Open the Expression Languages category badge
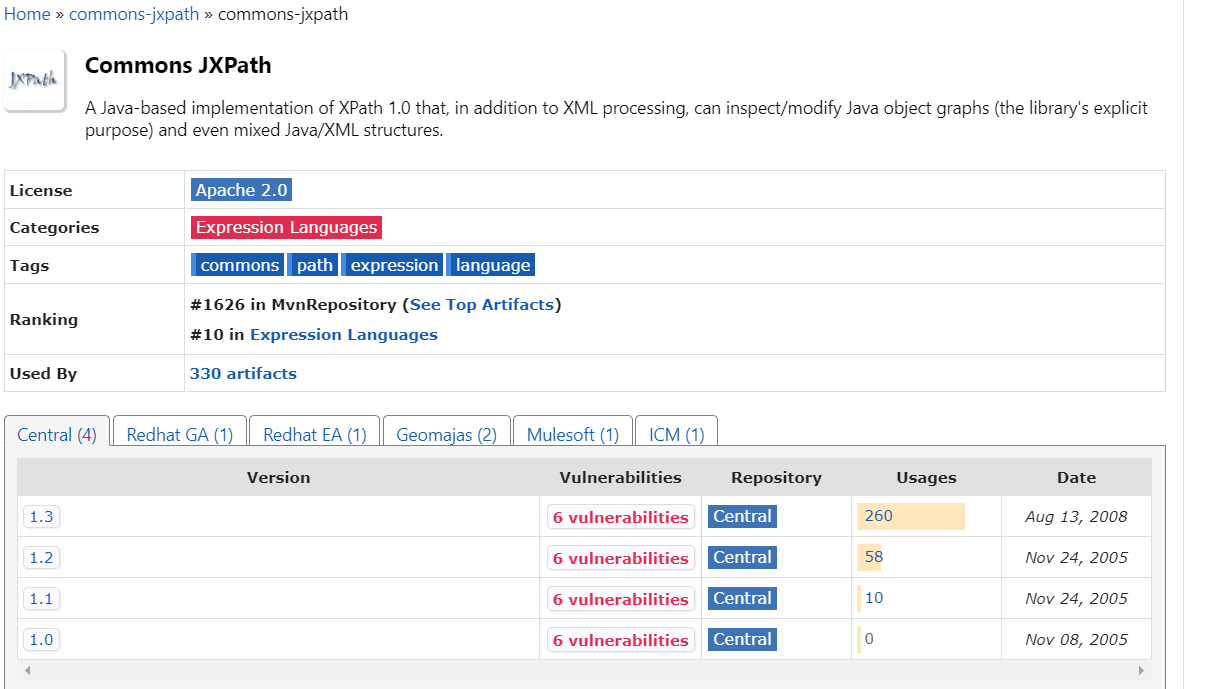Viewport: 1211px width, 689px height. pyautogui.click(x=286, y=227)
